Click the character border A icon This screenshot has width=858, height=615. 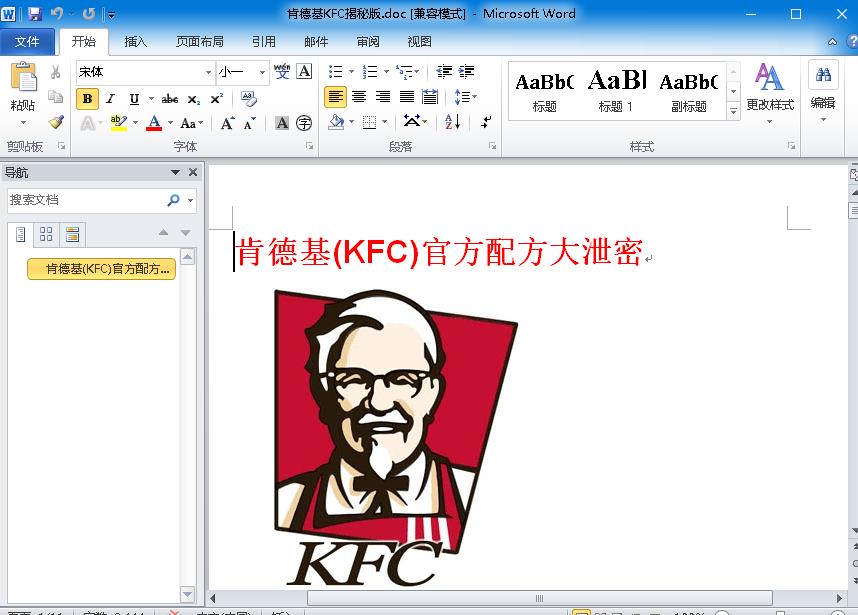[304, 71]
